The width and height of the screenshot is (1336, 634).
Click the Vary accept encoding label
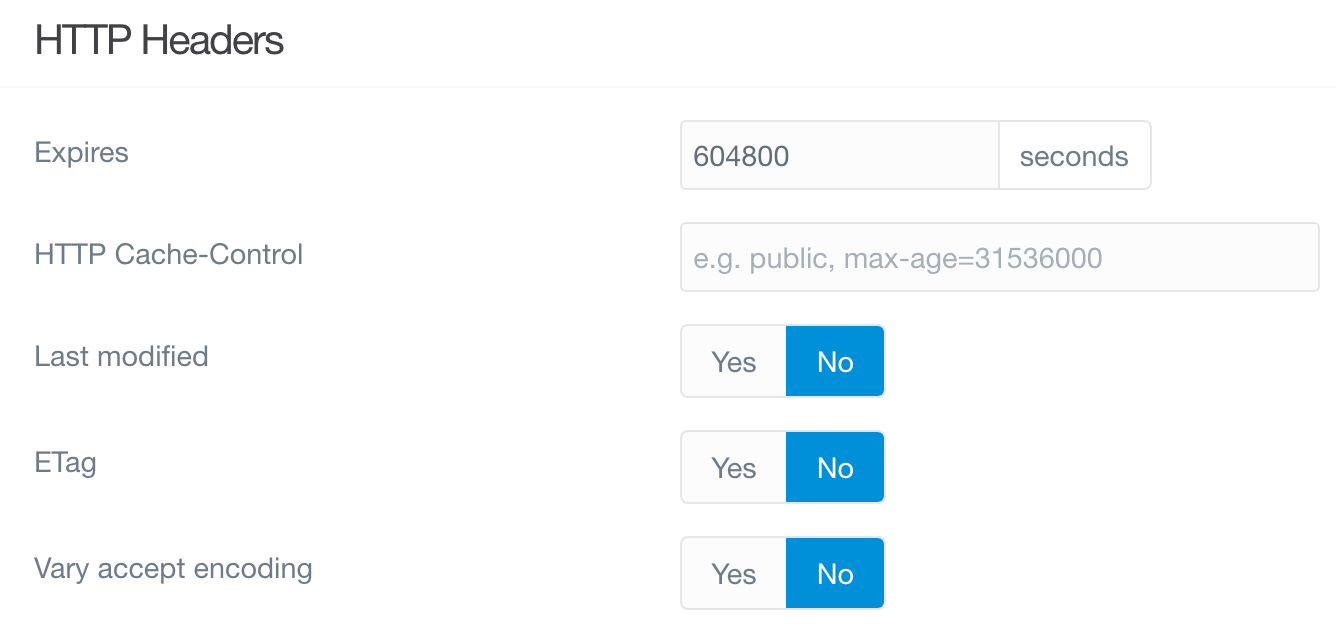(x=172, y=569)
